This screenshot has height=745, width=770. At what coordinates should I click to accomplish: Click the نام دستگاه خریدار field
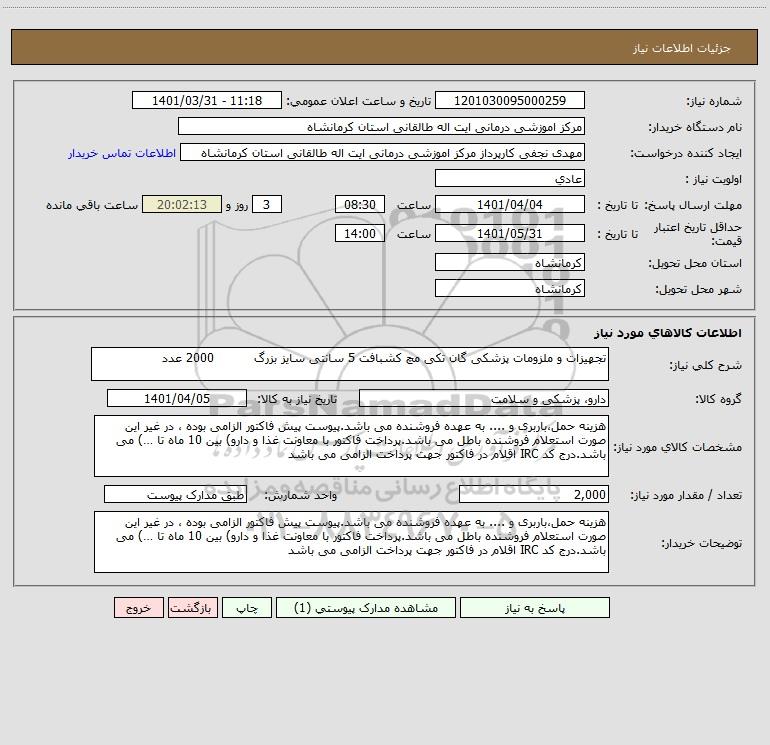381,126
